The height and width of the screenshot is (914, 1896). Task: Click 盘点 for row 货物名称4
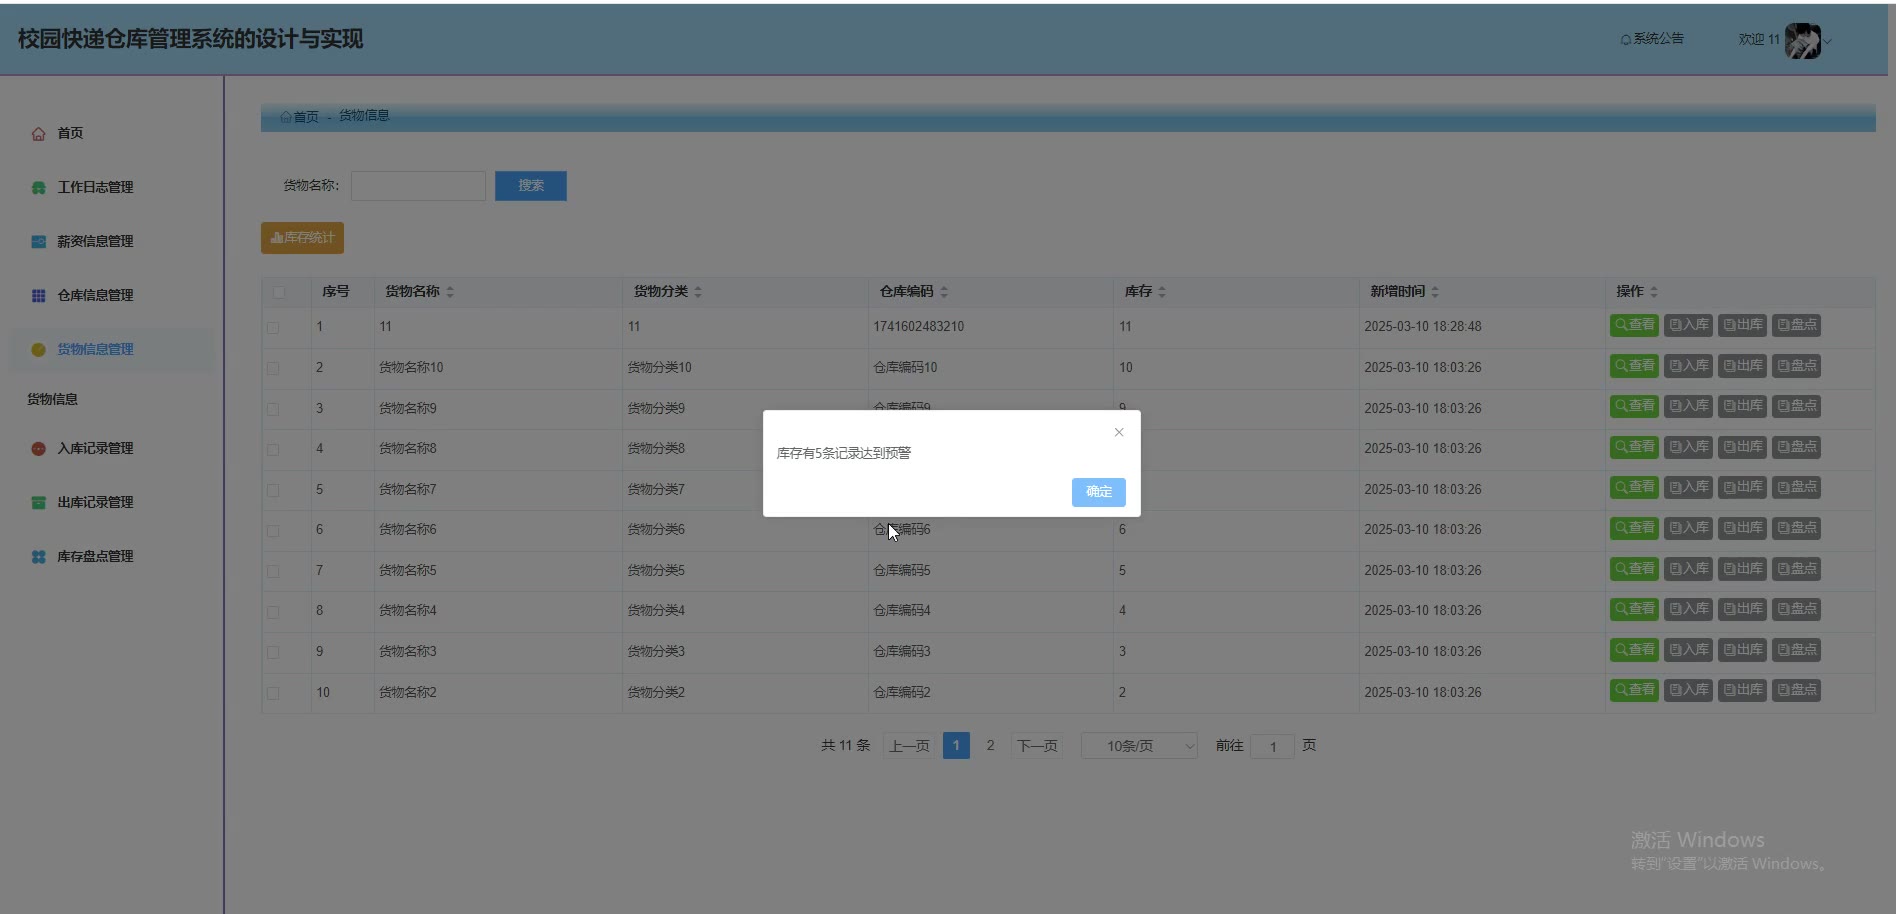[x=1796, y=609]
